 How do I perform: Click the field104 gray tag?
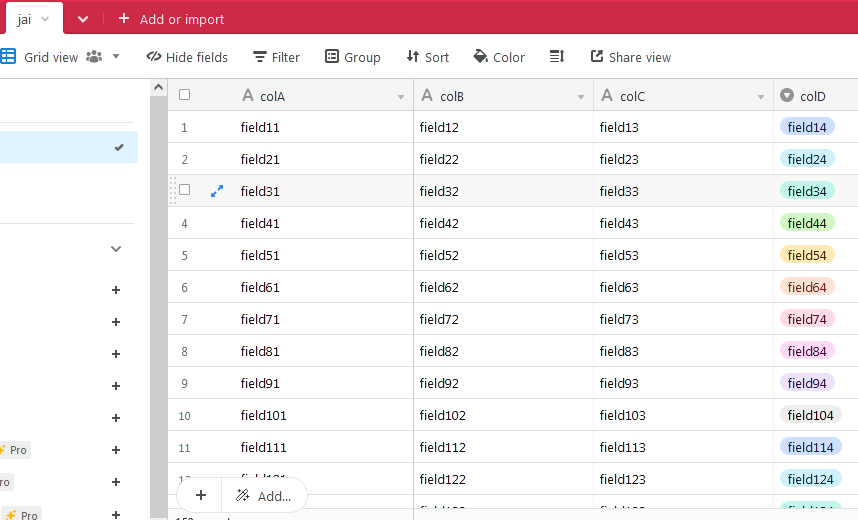(x=810, y=415)
